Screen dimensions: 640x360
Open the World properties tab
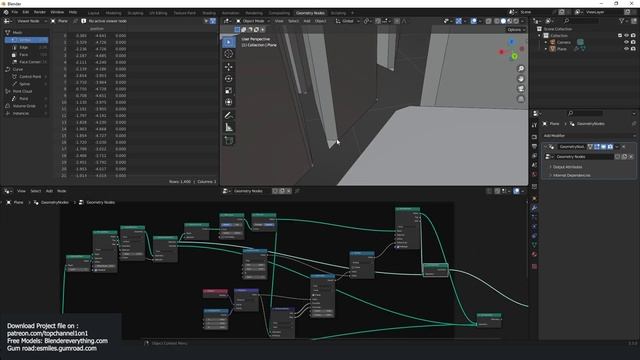pos(534,174)
